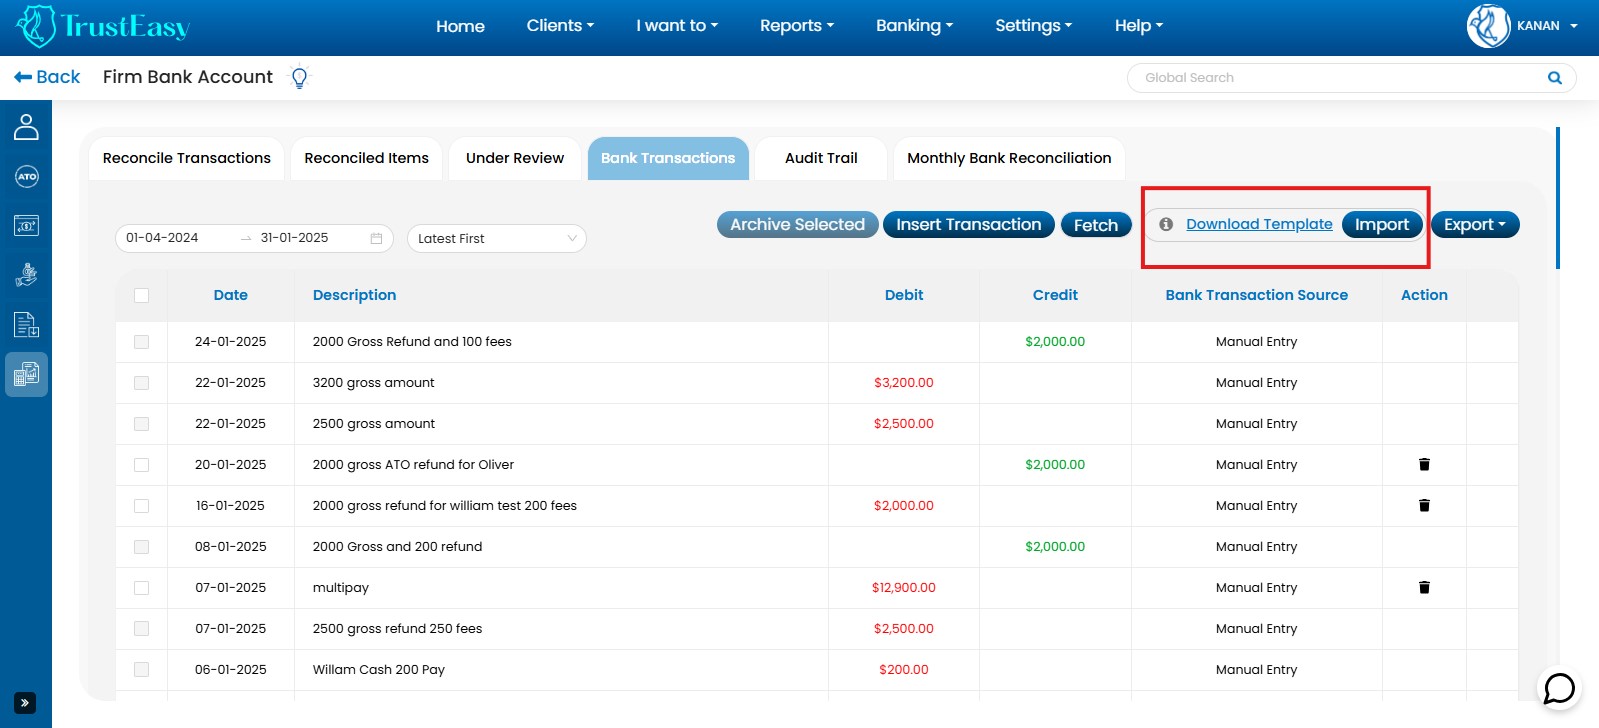This screenshot has height=728, width=1599.
Task: Delete the 'multipay' transaction via trash icon
Action: point(1424,588)
